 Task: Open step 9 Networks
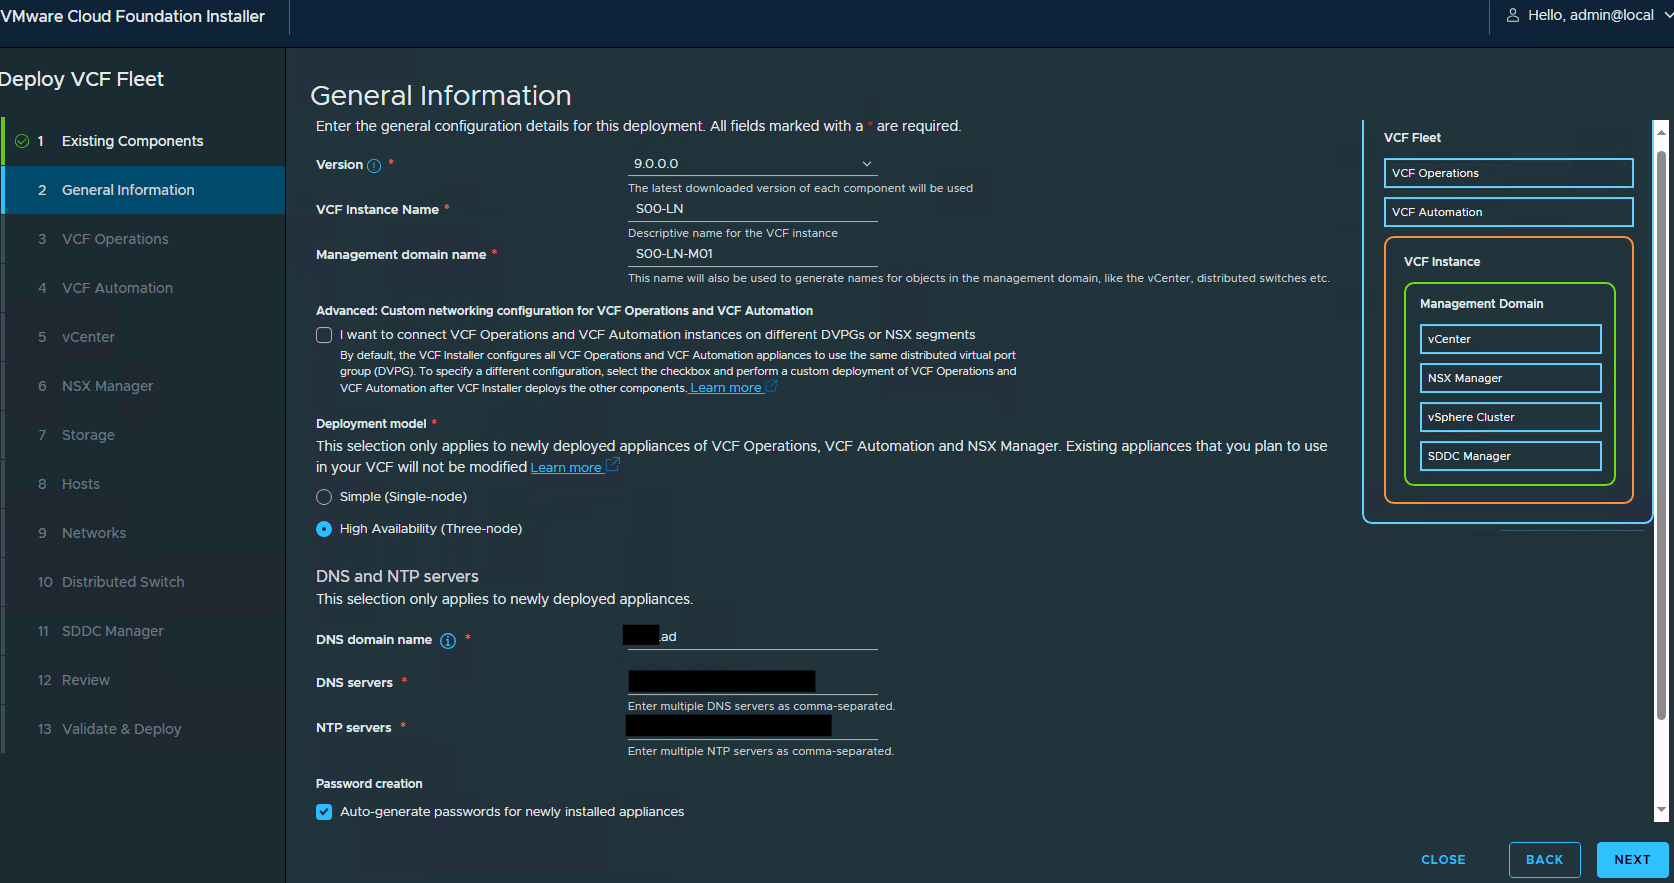point(143,533)
